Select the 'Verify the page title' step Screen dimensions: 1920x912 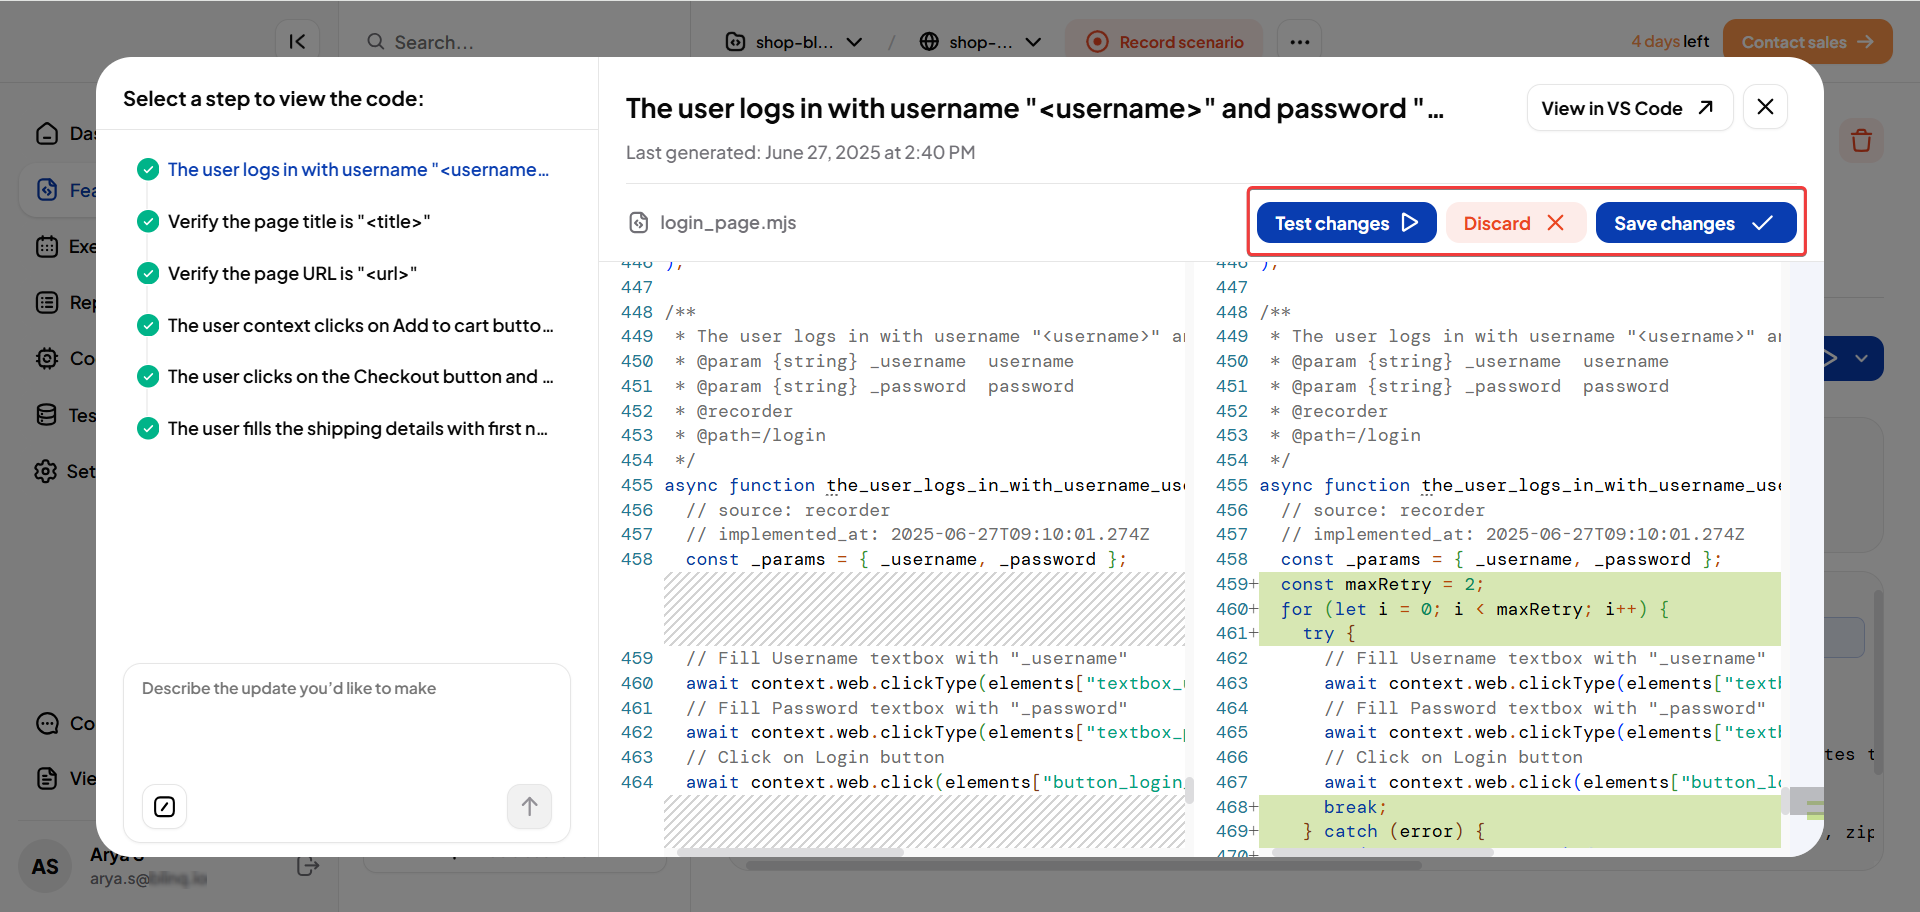298,222
